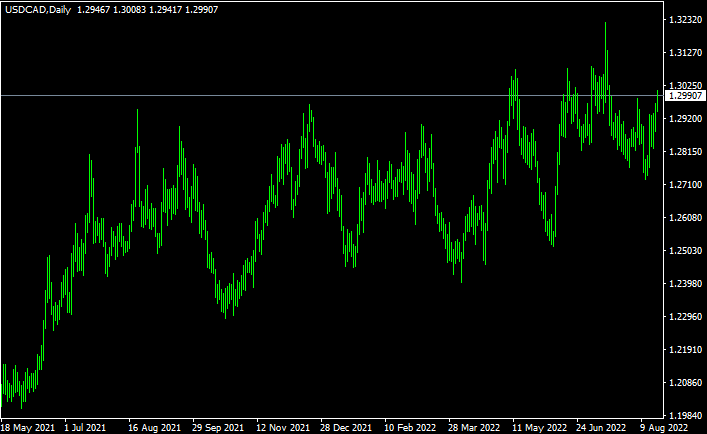Click the 10 Feb 2022 date label
Viewport: 707px width, 434px height.
(410, 427)
